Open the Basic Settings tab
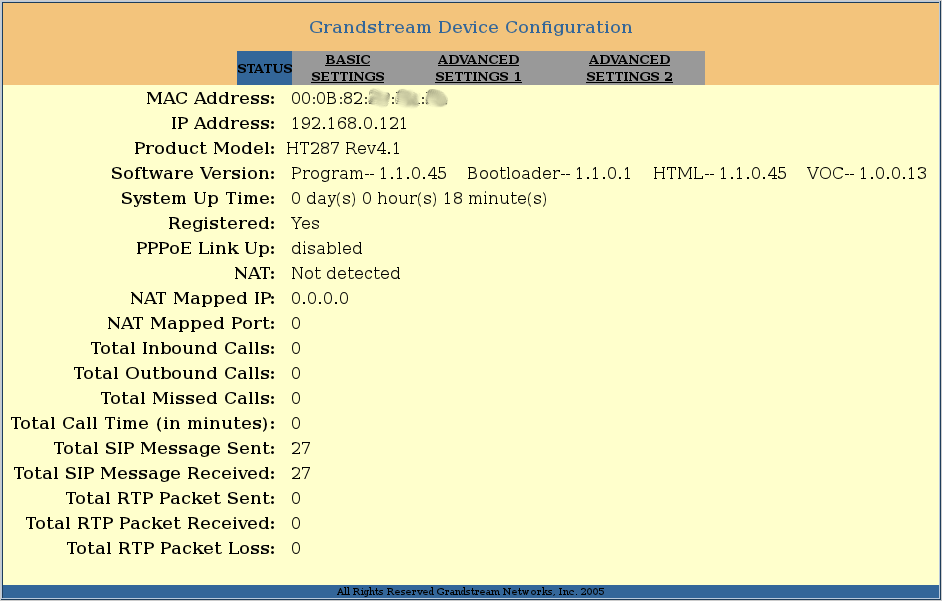 coord(347,68)
